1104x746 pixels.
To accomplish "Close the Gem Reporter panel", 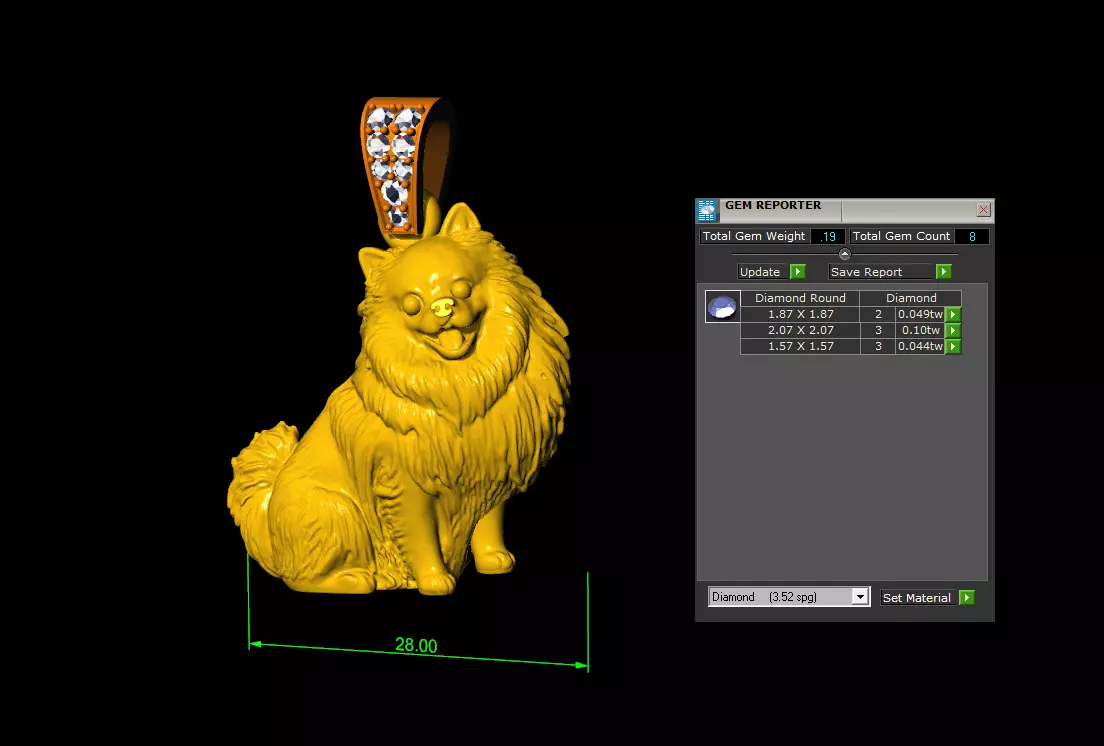I will pyautogui.click(x=984, y=210).
